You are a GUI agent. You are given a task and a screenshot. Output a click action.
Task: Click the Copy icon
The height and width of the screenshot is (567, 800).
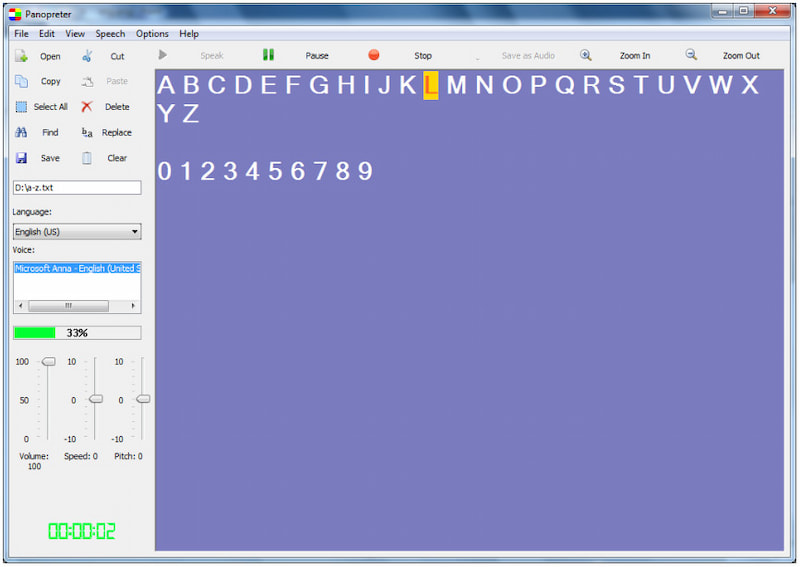coord(21,81)
